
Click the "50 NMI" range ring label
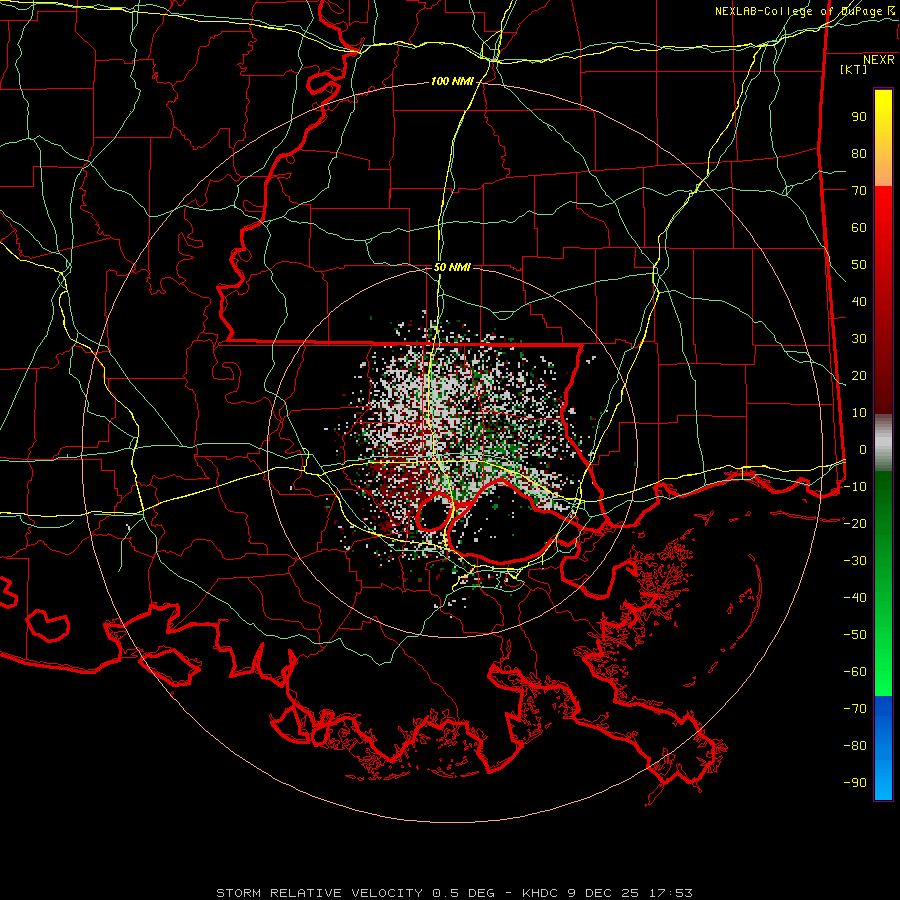click(452, 267)
